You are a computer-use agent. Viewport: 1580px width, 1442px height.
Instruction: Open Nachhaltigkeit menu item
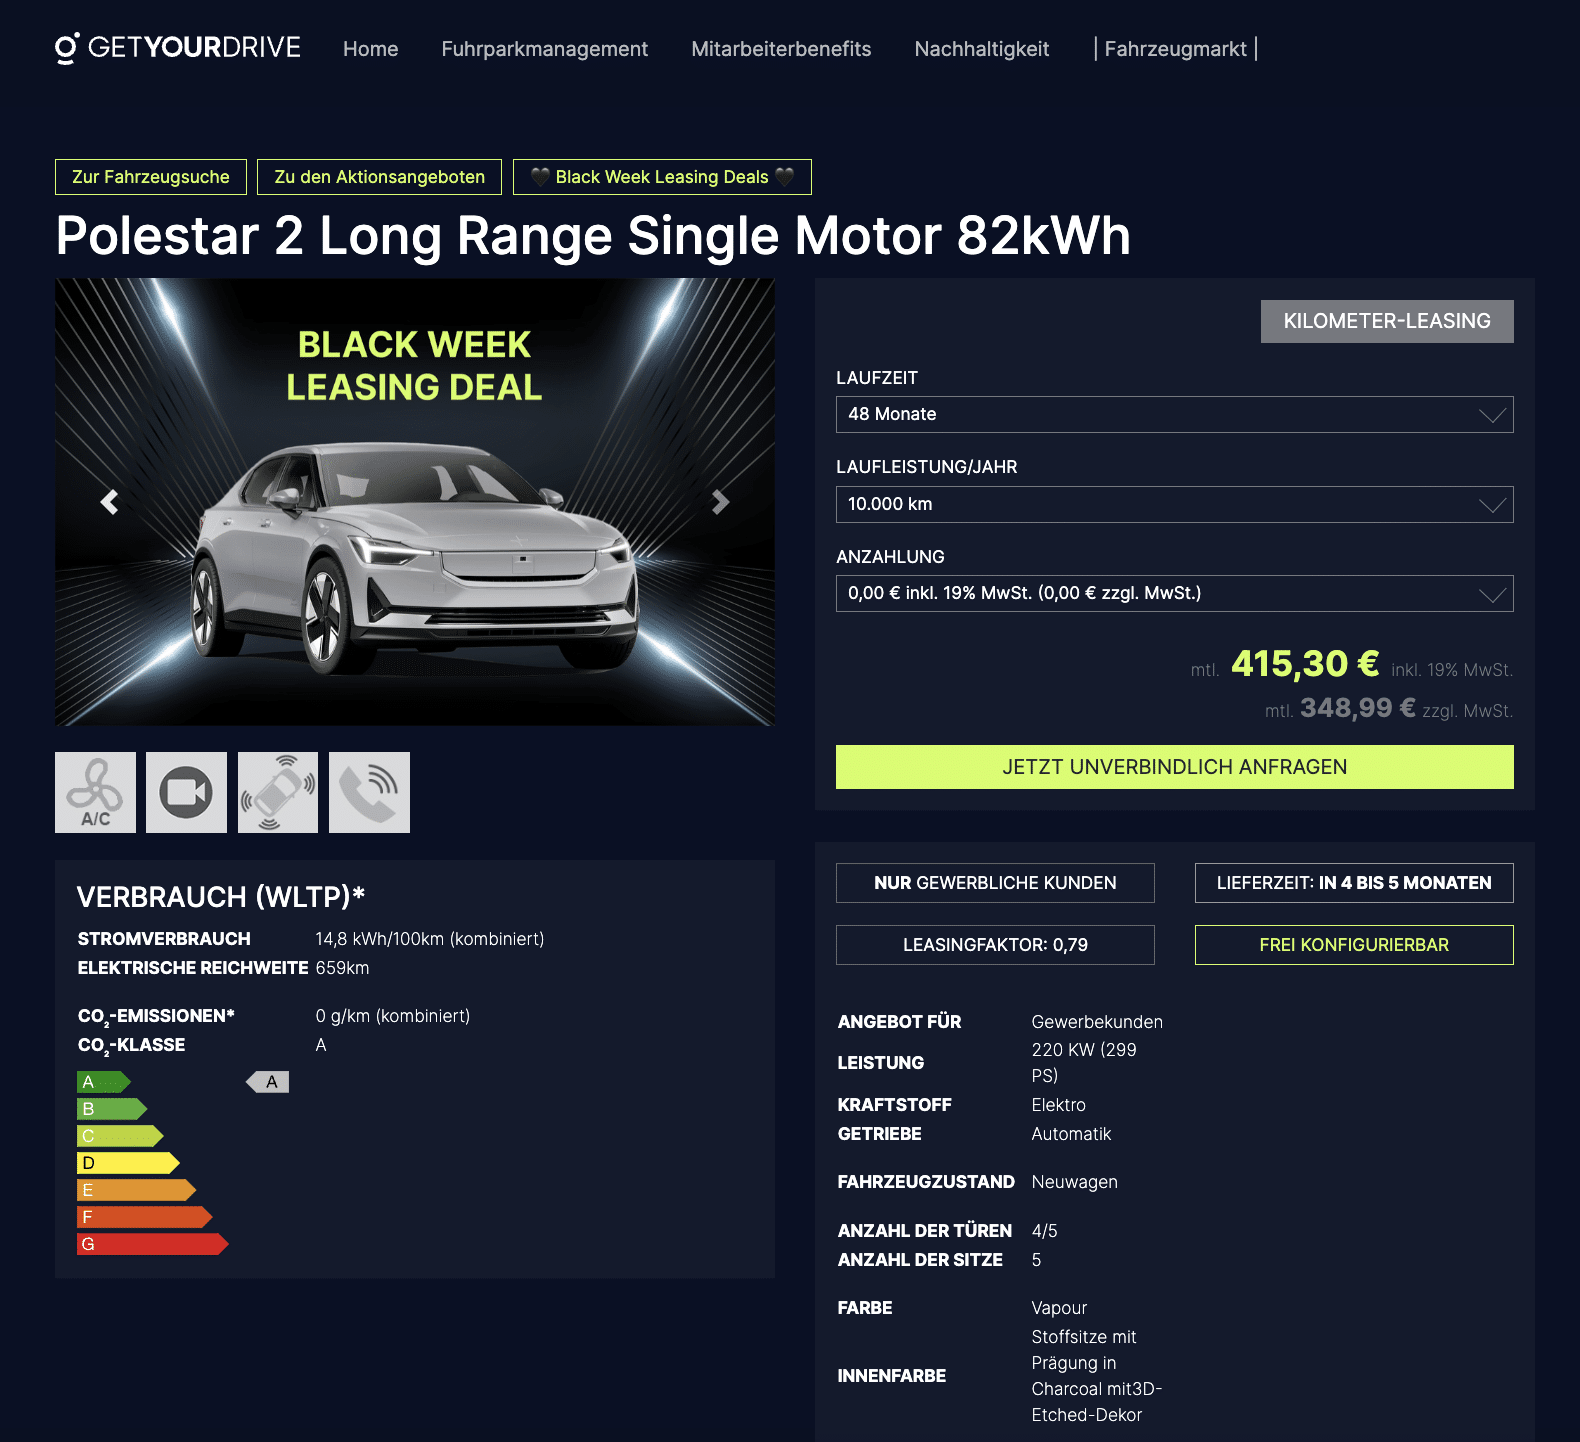[982, 49]
